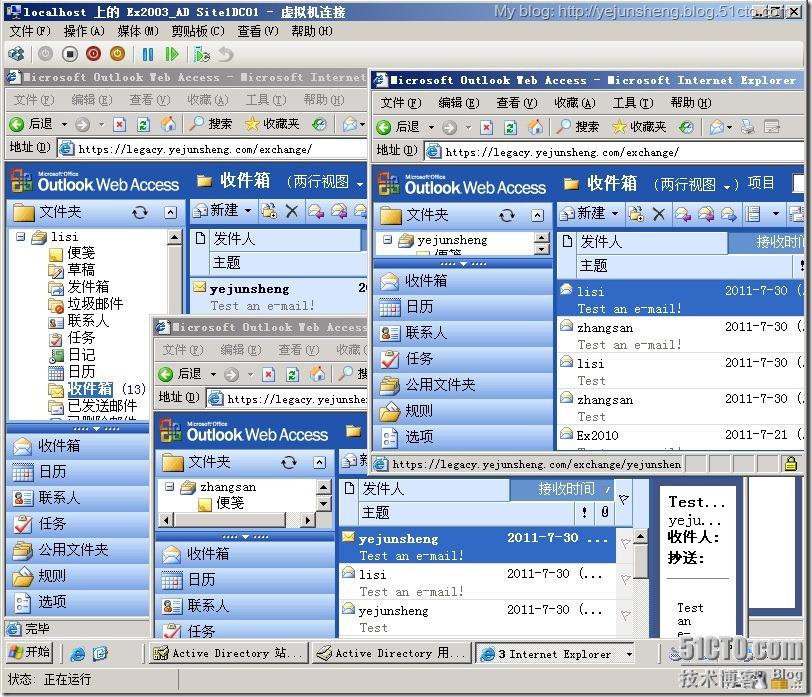Viewport: 812px width, 697px height.
Task: Click the VM Turn Off (stop) button
Action: click(70, 54)
